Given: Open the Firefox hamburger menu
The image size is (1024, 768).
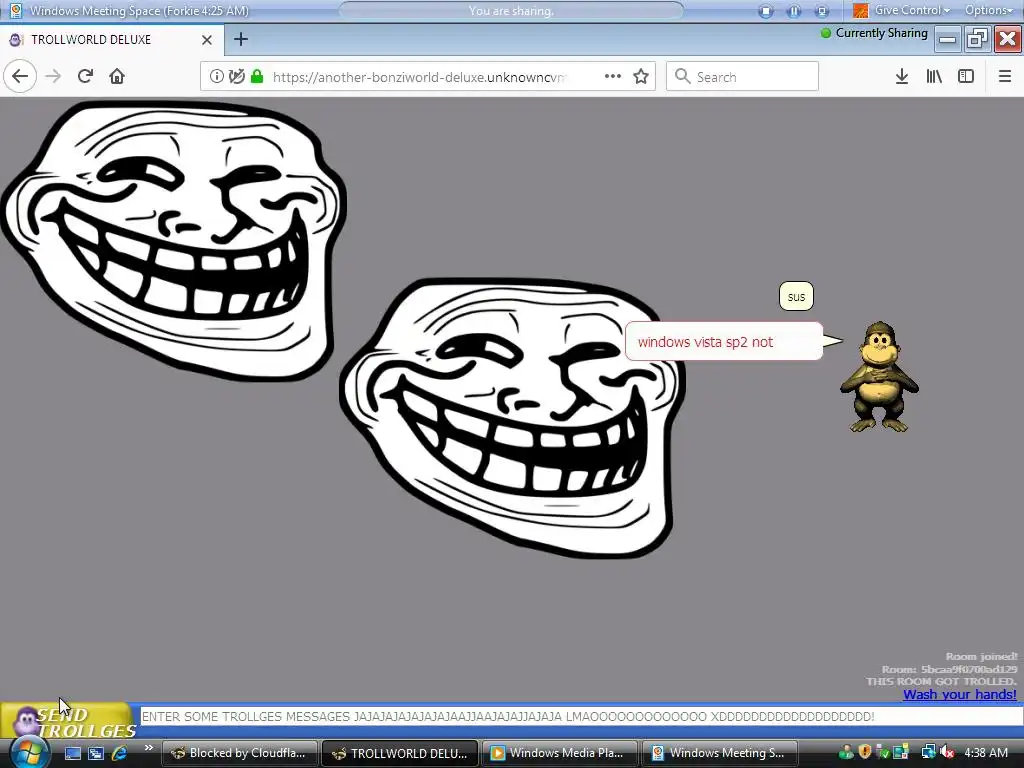Looking at the screenshot, I should tap(1004, 76).
